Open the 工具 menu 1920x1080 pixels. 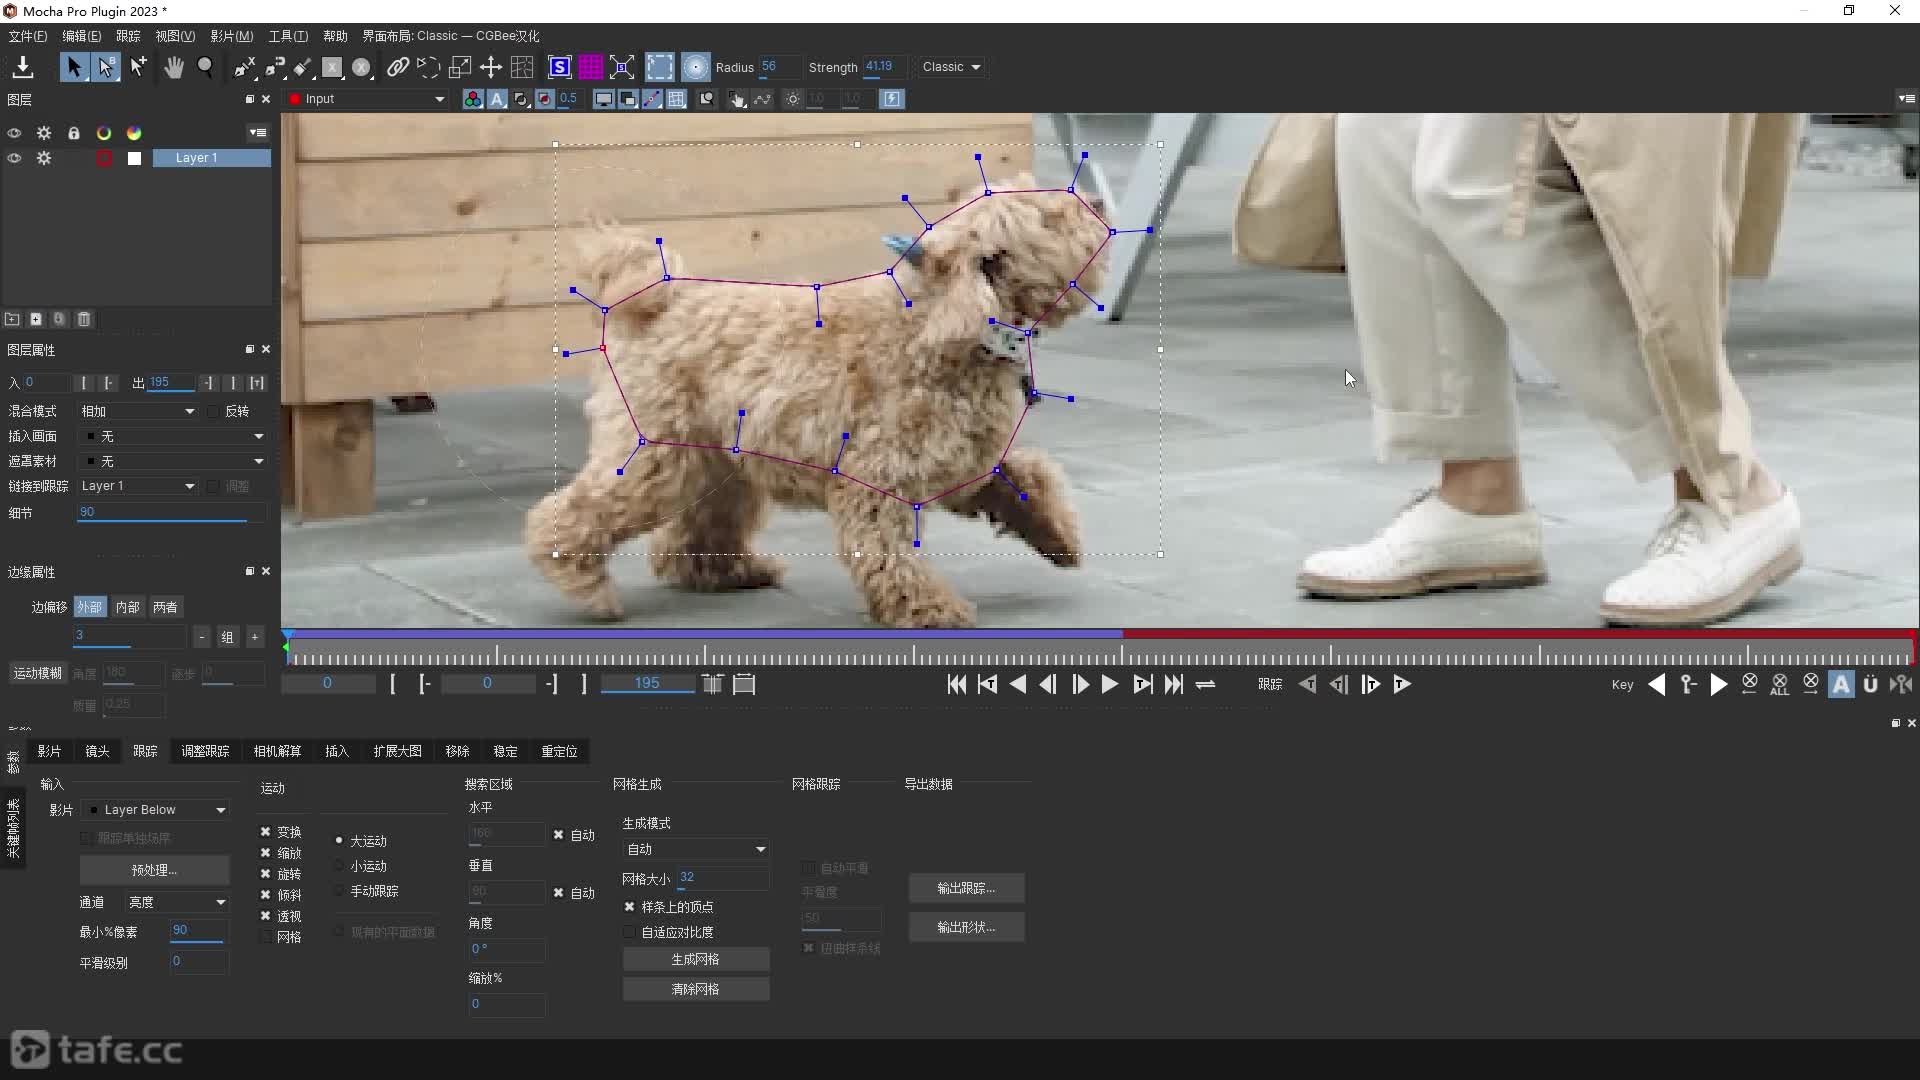coord(288,36)
